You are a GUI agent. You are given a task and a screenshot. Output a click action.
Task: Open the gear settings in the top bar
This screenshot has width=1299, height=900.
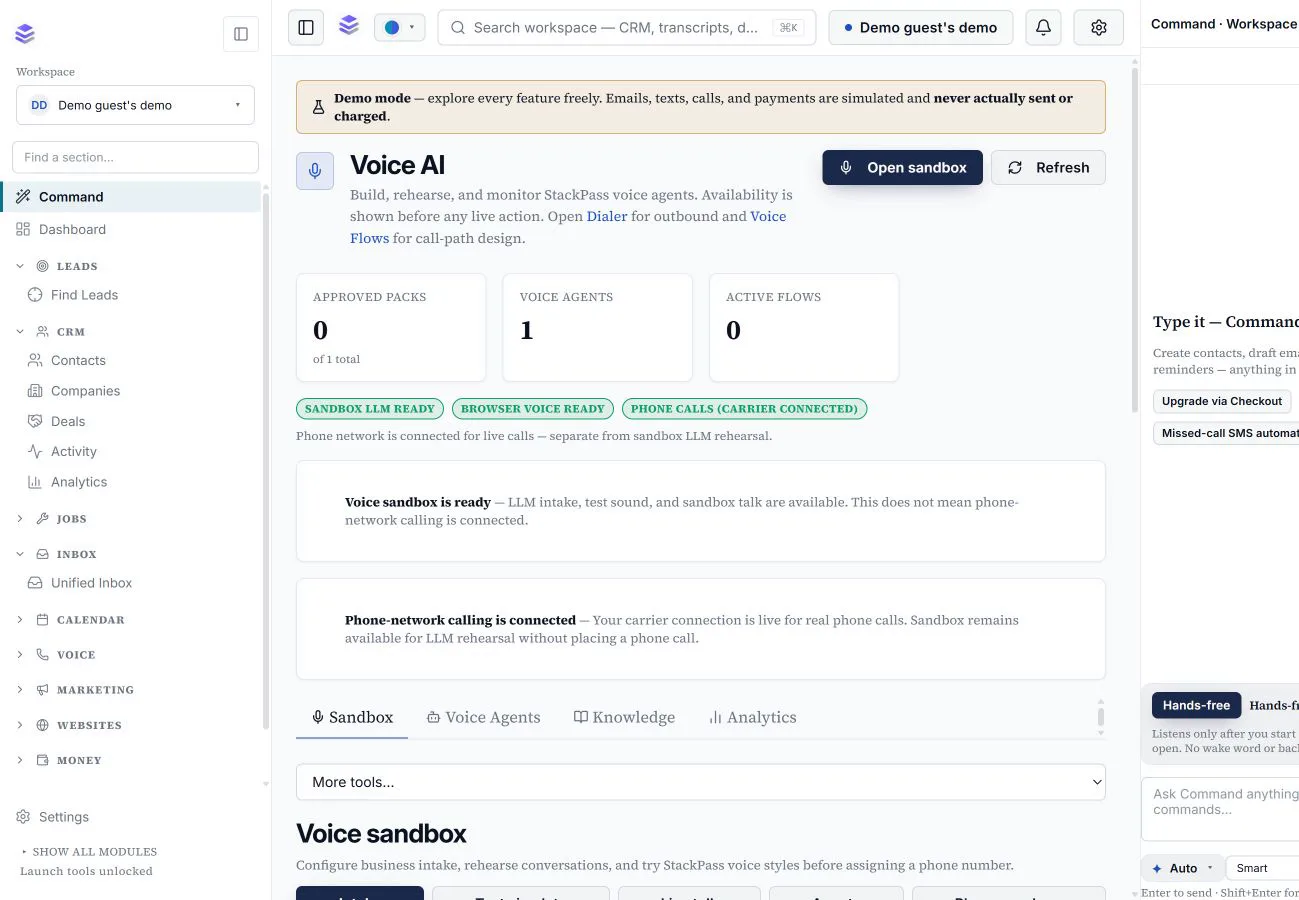tap(1099, 27)
